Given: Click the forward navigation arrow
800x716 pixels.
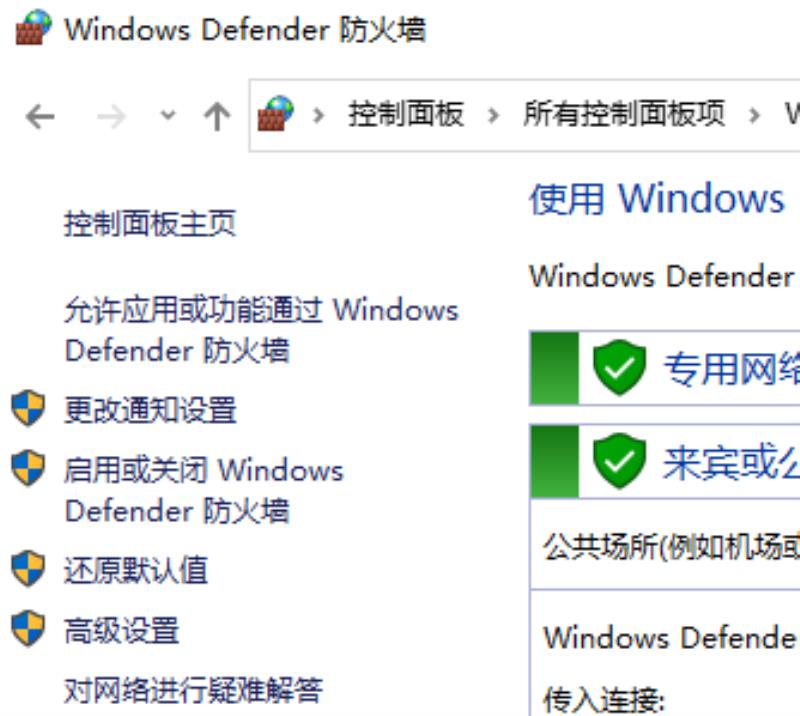Looking at the screenshot, I should [x=111, y=117].
